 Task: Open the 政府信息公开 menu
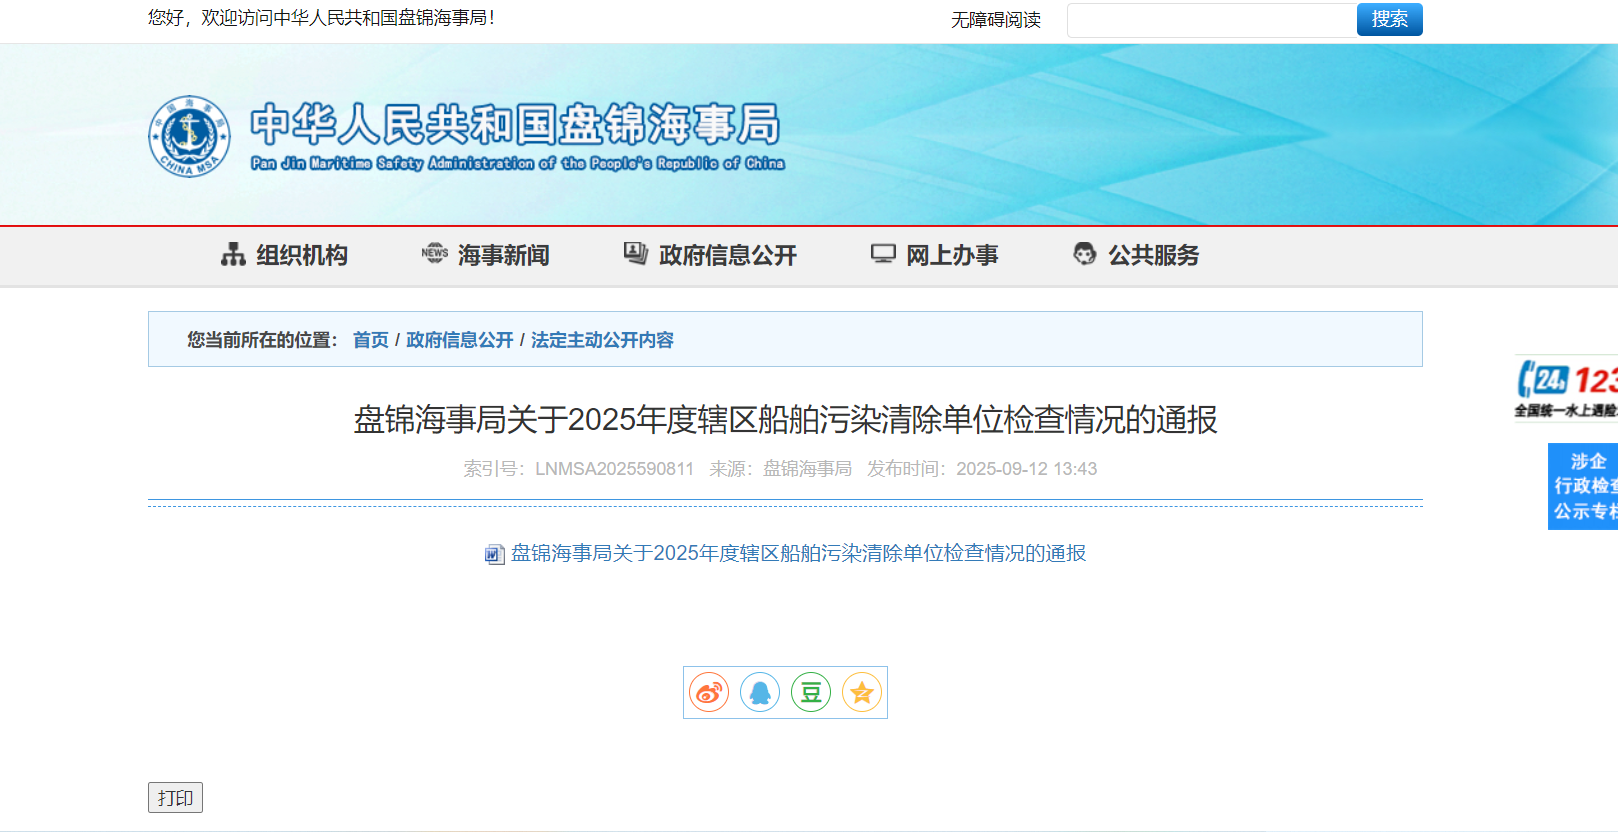pos(727,256)
